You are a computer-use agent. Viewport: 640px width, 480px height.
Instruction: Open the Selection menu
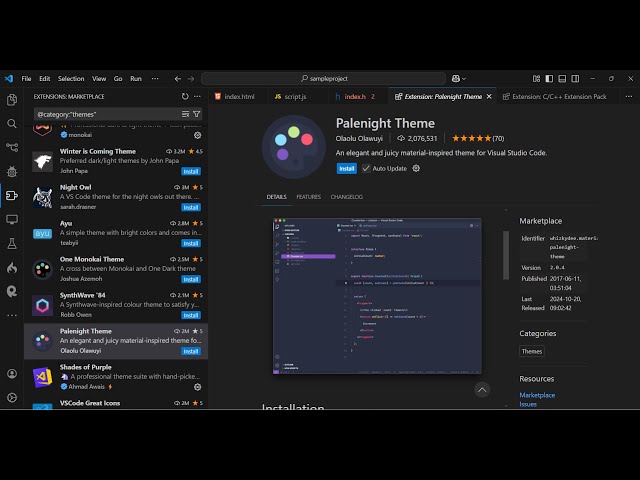71,78
